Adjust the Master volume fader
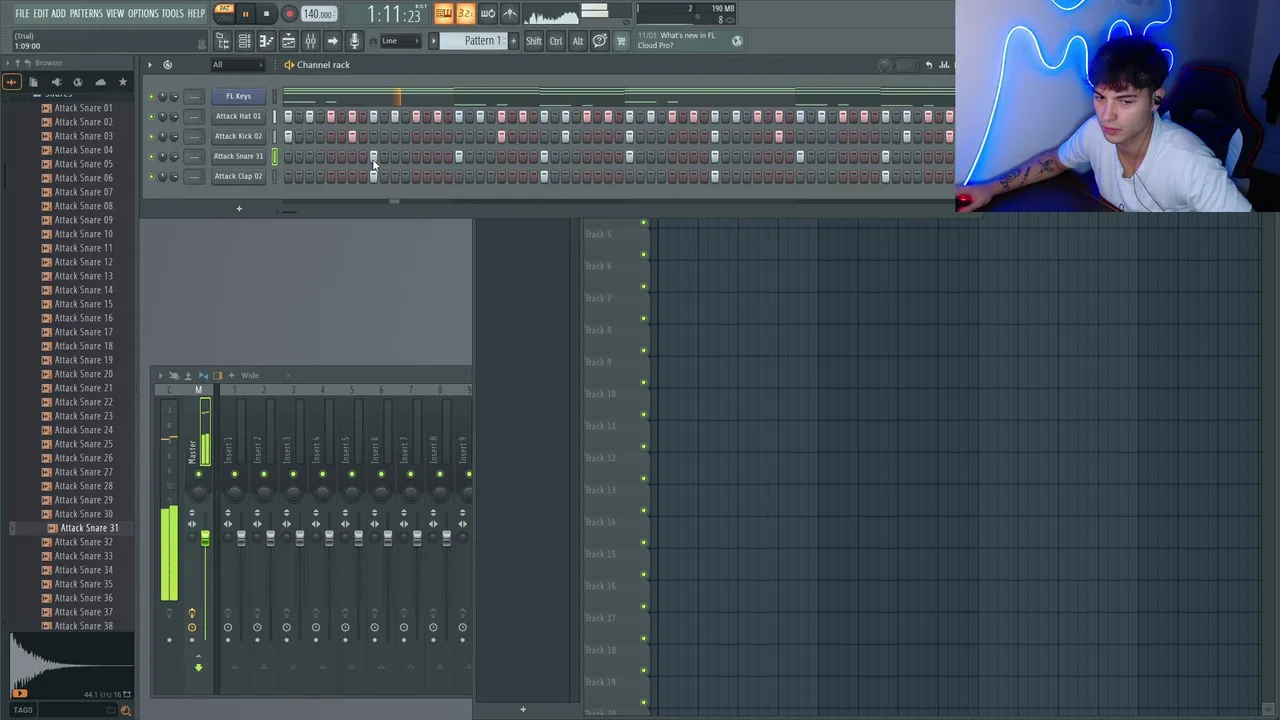Screen dimensions: 1280x720 click(x=205, y=540)
